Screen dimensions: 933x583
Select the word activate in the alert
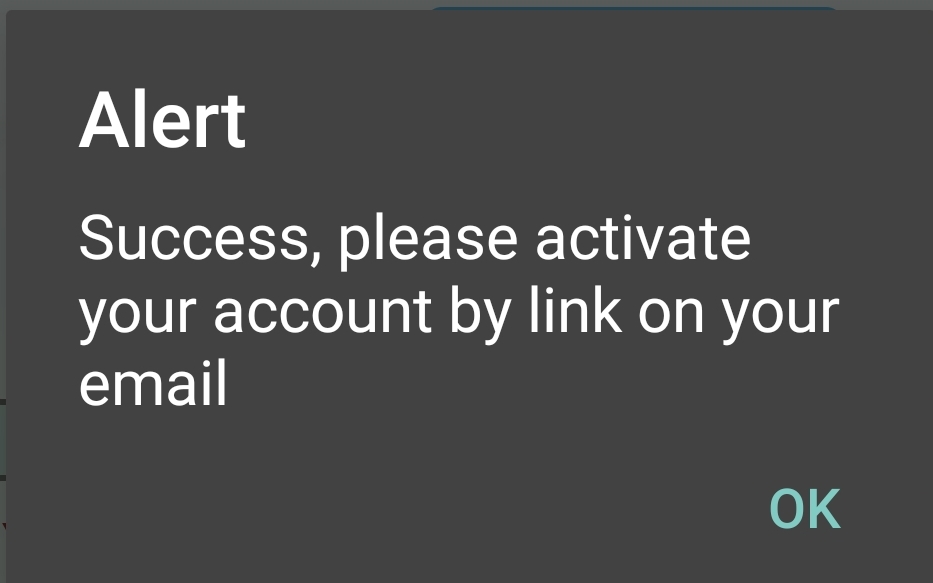[643, 238]
